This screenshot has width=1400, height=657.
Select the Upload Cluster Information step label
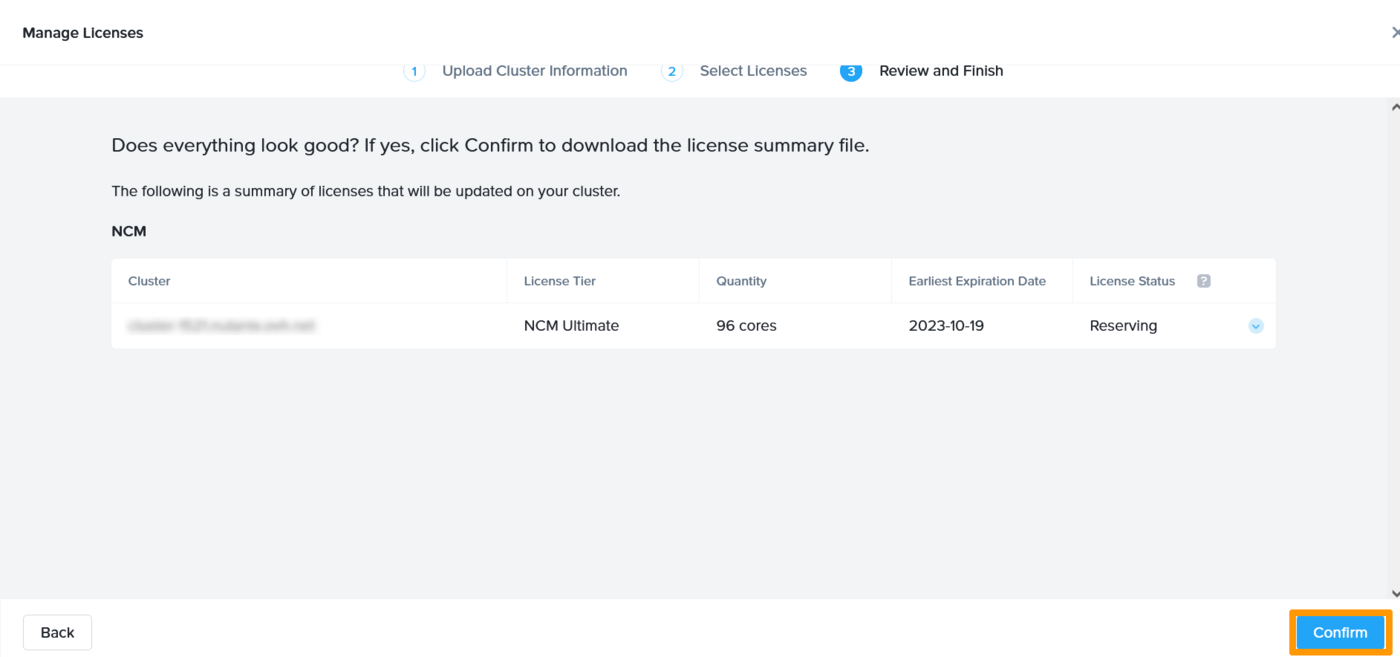(535, 71)
